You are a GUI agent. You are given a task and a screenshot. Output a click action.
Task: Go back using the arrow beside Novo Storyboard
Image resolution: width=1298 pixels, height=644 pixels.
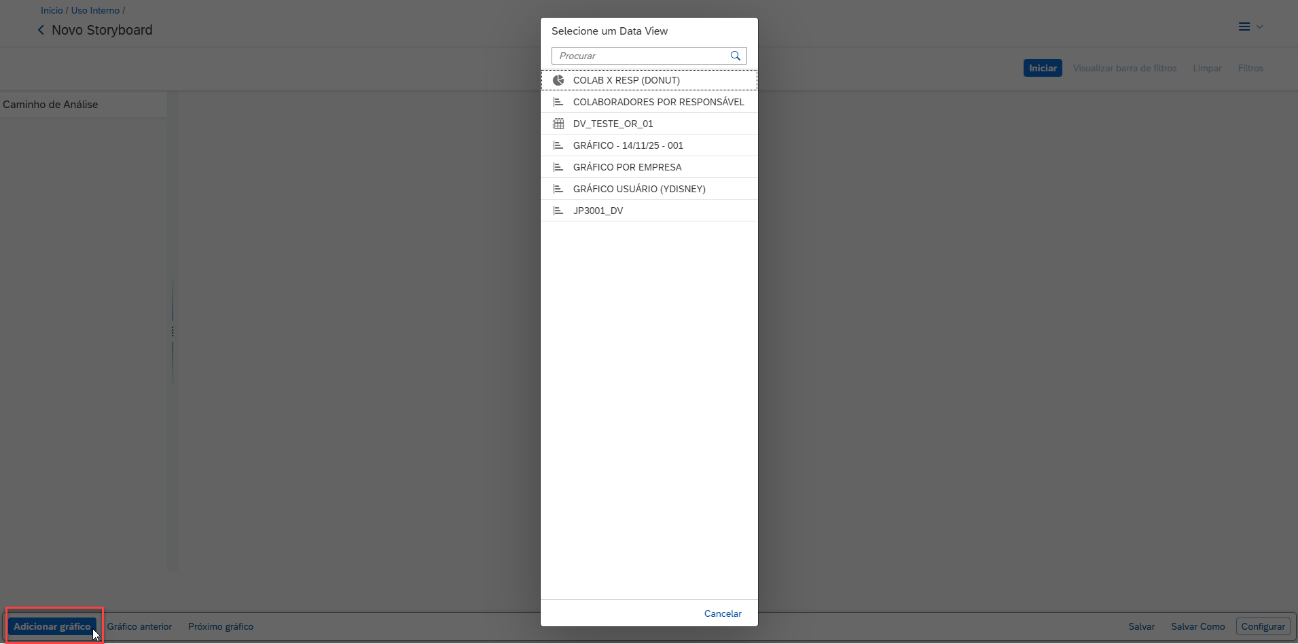click(41, 30)
